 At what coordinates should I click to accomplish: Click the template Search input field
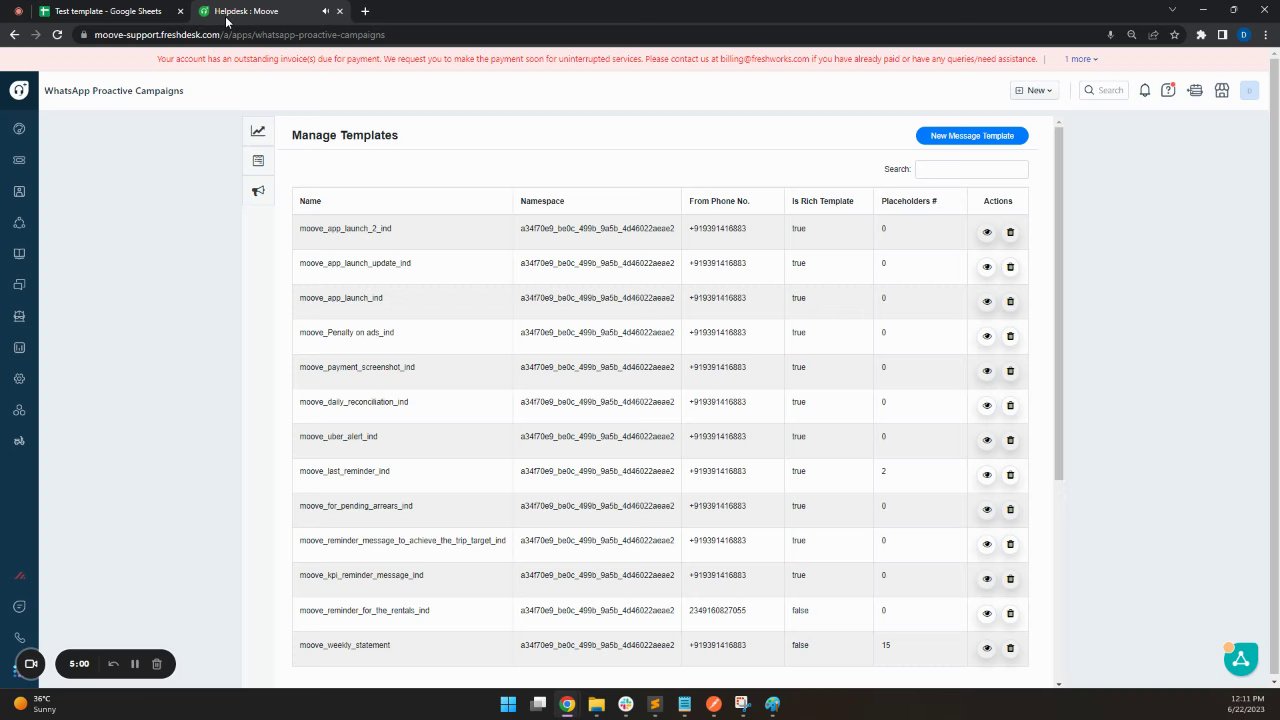(971, 169)
